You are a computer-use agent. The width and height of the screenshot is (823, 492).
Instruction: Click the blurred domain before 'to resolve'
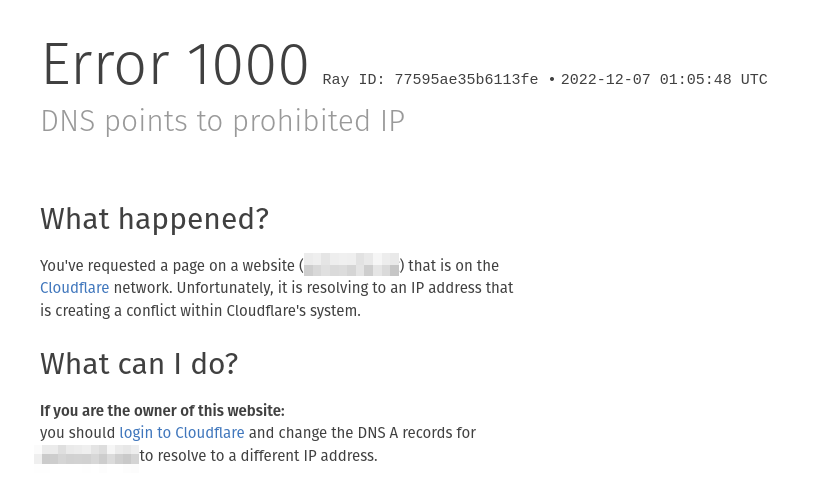coord(87,455)
